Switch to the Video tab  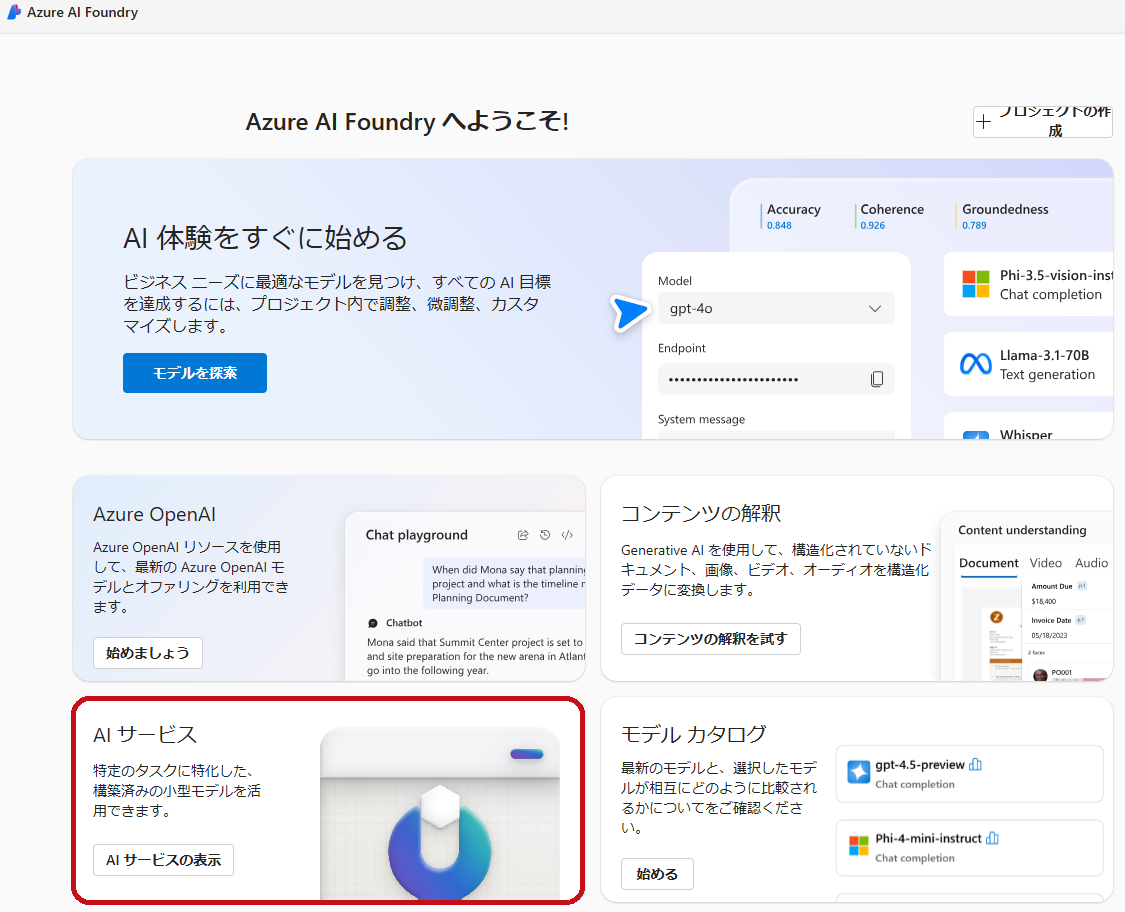click(1045, 563)
